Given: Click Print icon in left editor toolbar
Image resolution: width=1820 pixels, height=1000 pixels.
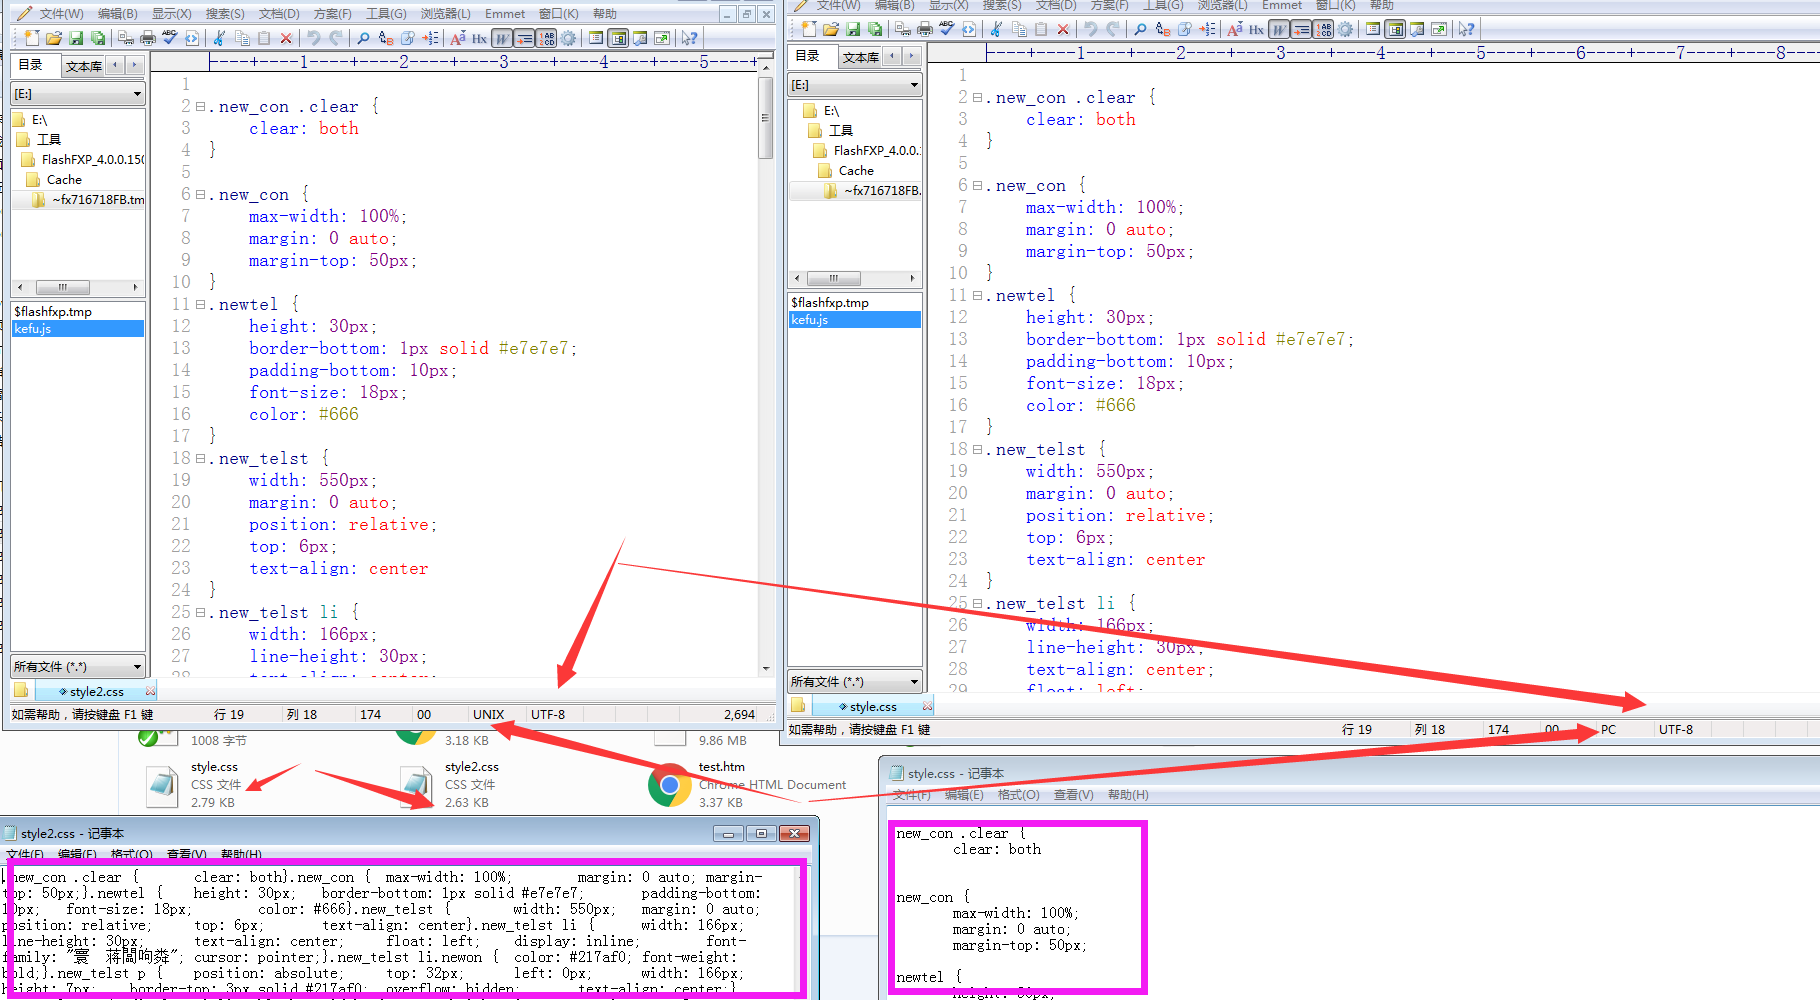Looking at the screenshot, I should pos(148,38).
